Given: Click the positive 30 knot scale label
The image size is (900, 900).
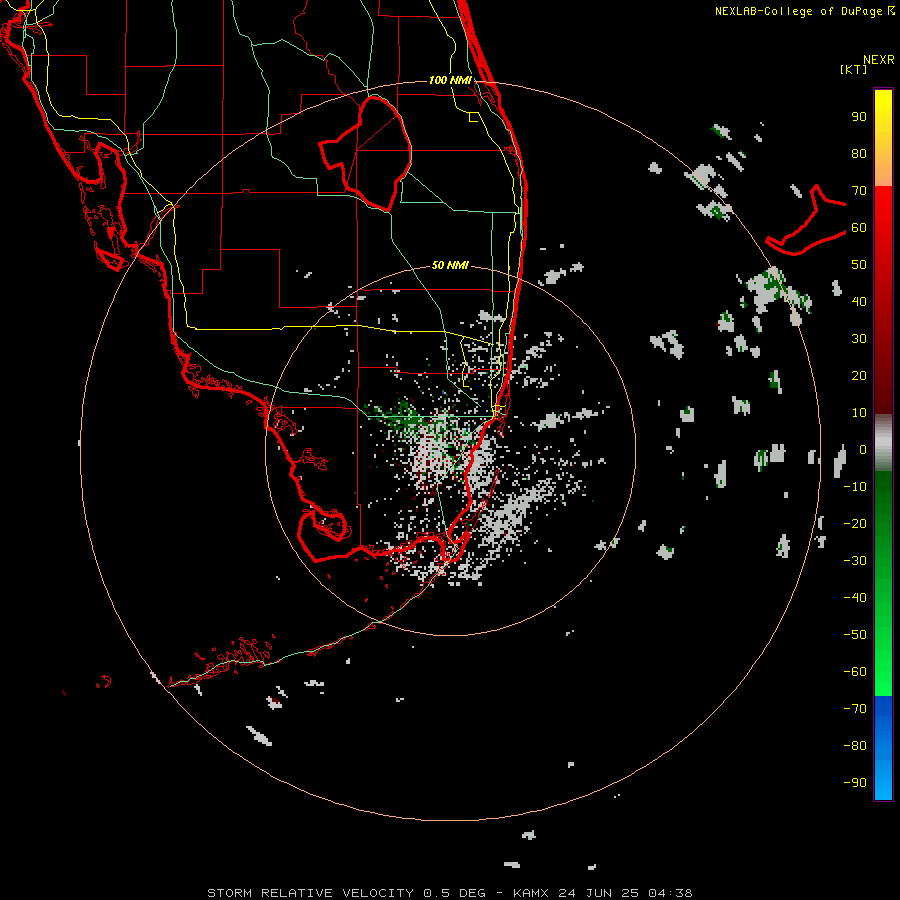Looking at the screenshot, I should pos(859,339).
